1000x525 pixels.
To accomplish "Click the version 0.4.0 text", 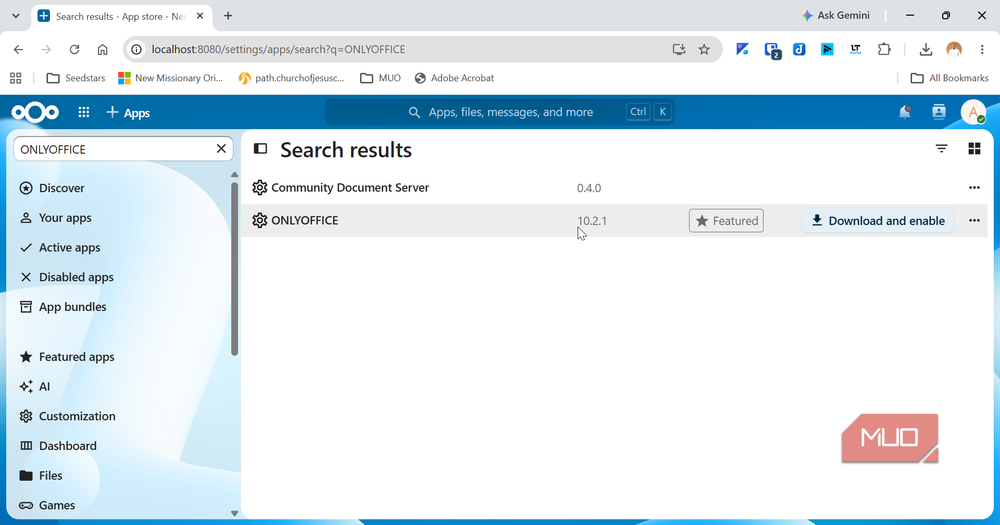I will pos(589,188).
